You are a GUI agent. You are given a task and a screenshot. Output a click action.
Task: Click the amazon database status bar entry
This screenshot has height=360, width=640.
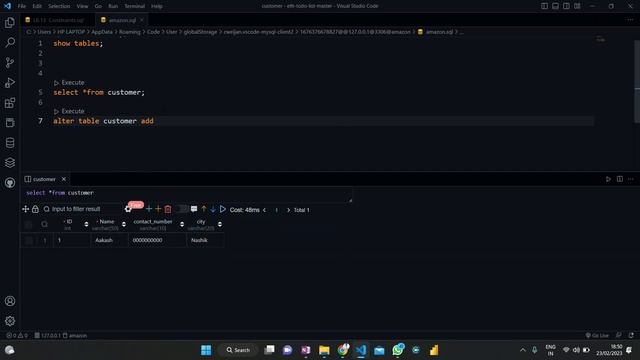tap(75, 336)
